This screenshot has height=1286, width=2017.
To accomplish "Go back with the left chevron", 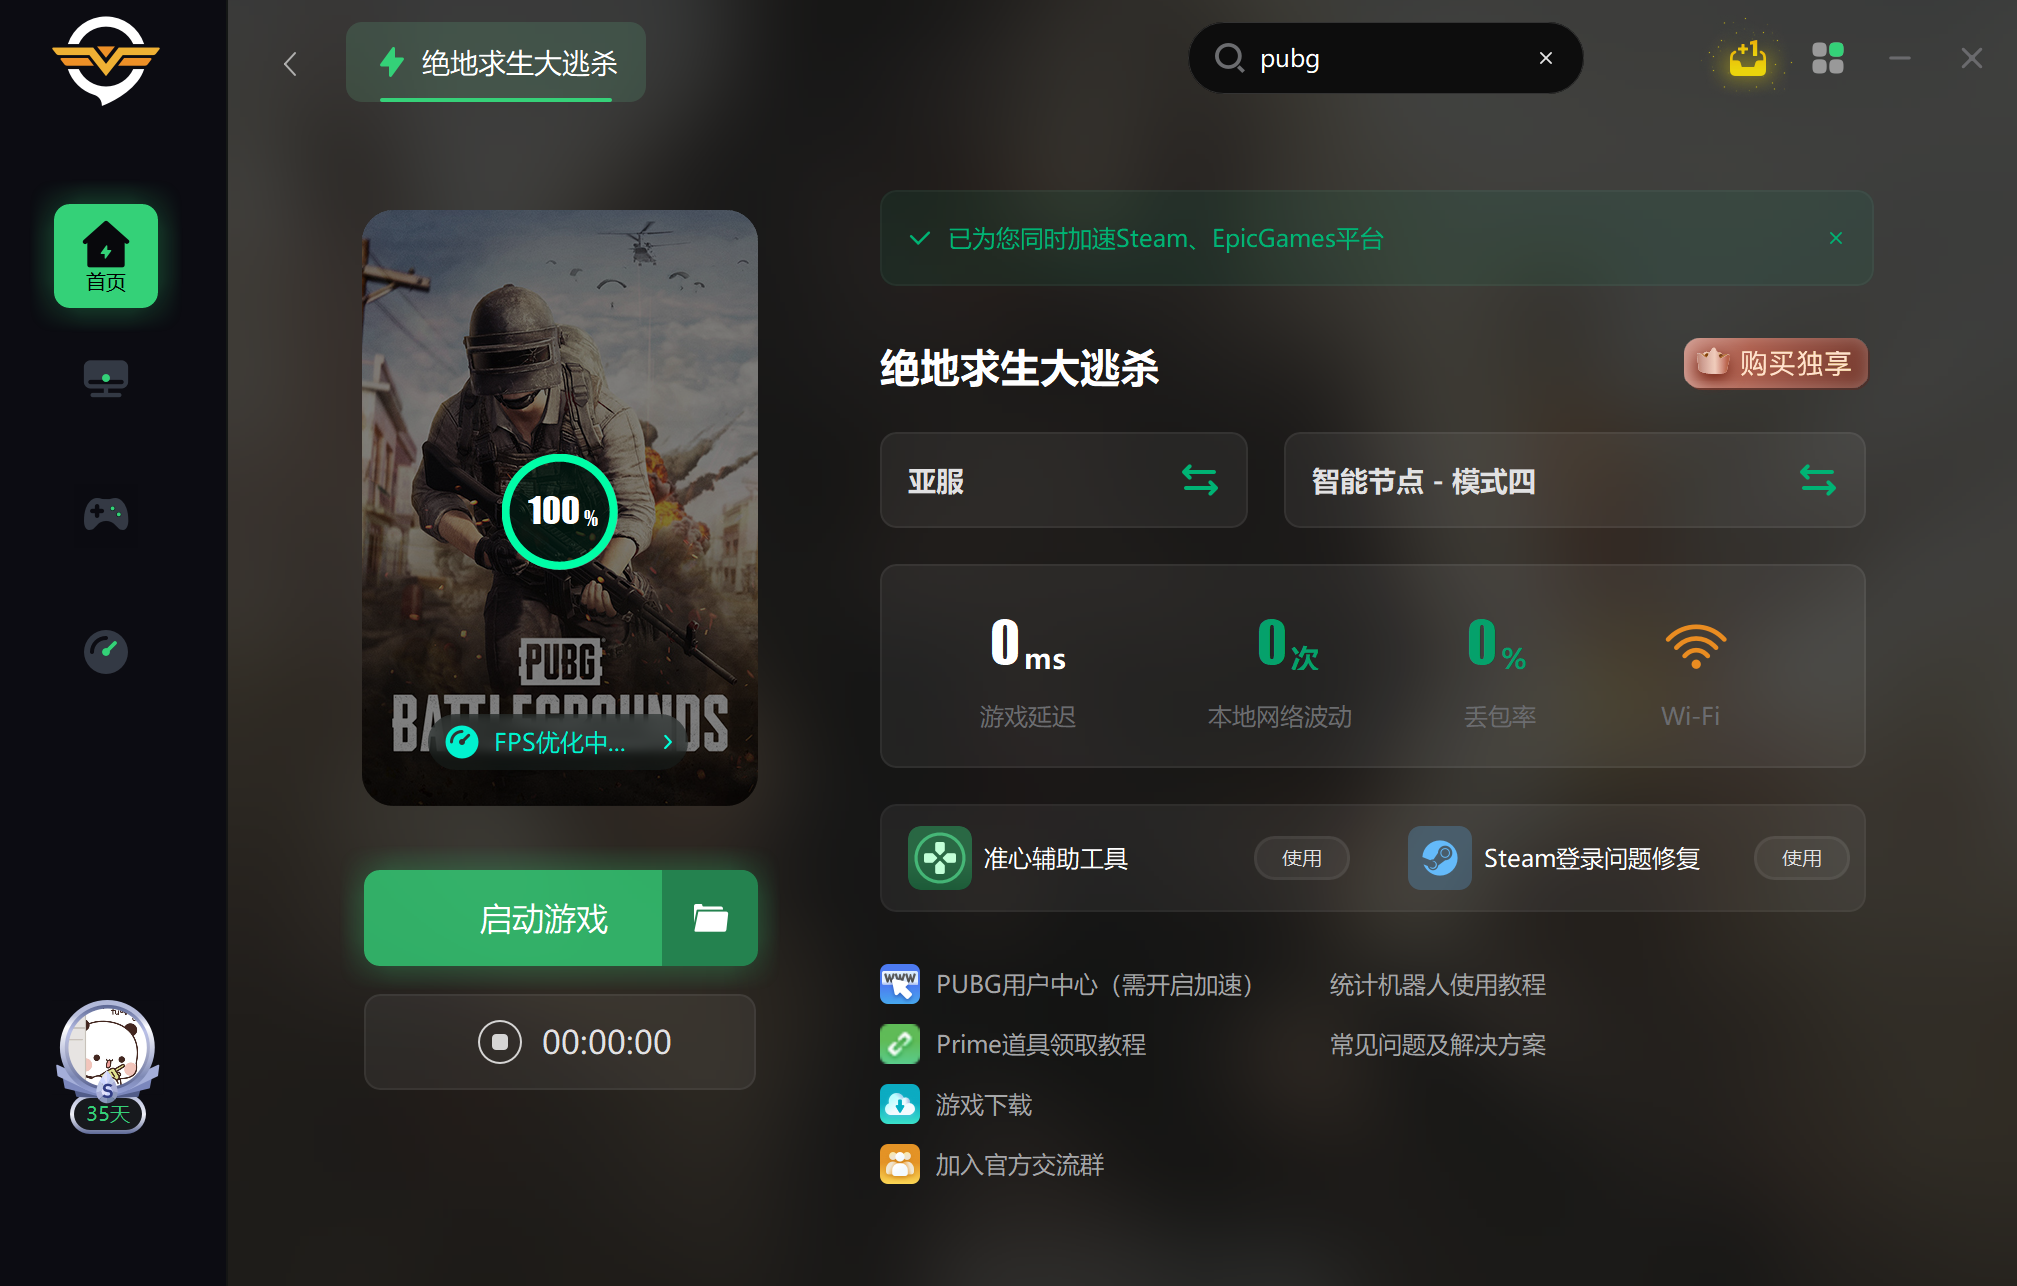I will click(290, 64).
